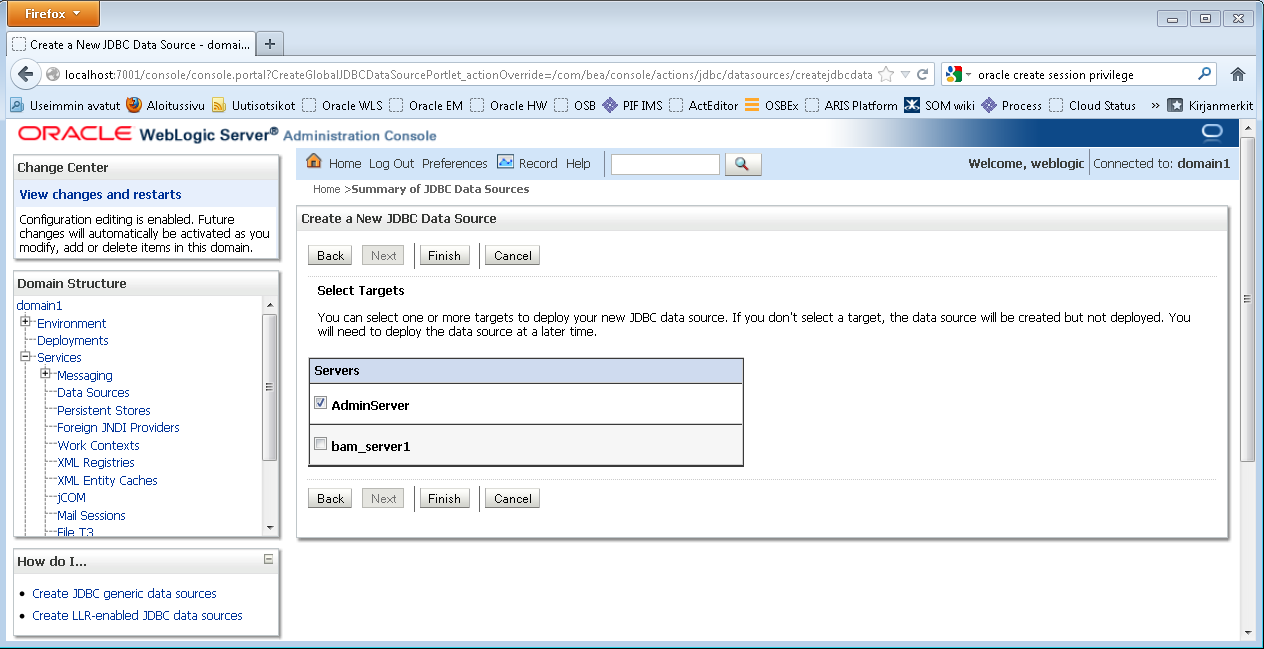Select Data Sources in domain tree
Image resolution: width=1264 pixels, height=649 pixels.
pos(93,392)
